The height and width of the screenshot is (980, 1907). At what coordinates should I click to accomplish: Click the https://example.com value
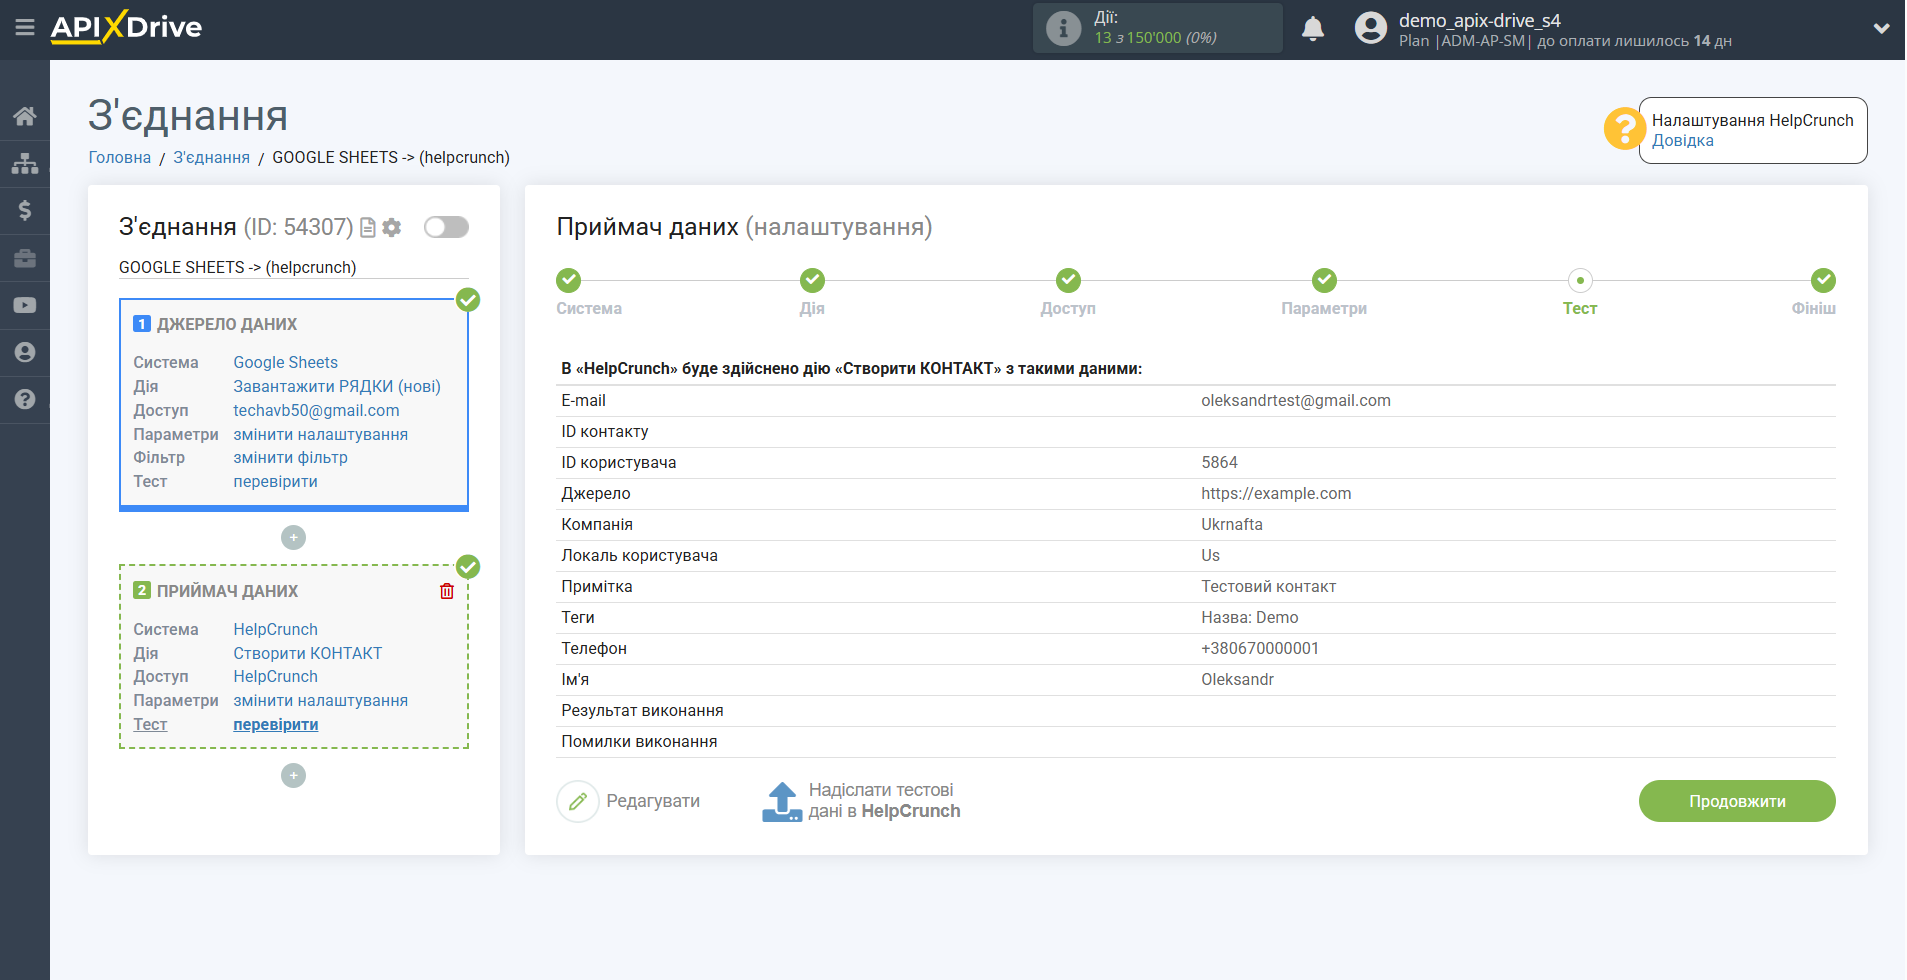(1276, 494)
